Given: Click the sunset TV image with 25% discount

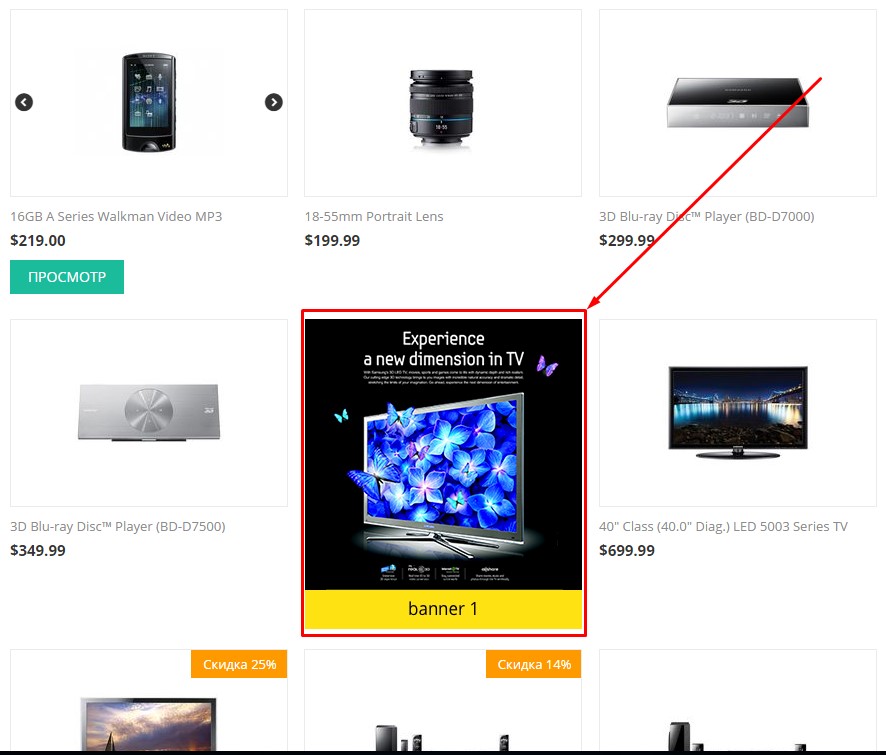Looking at the screenshot, I should [149, 723].
